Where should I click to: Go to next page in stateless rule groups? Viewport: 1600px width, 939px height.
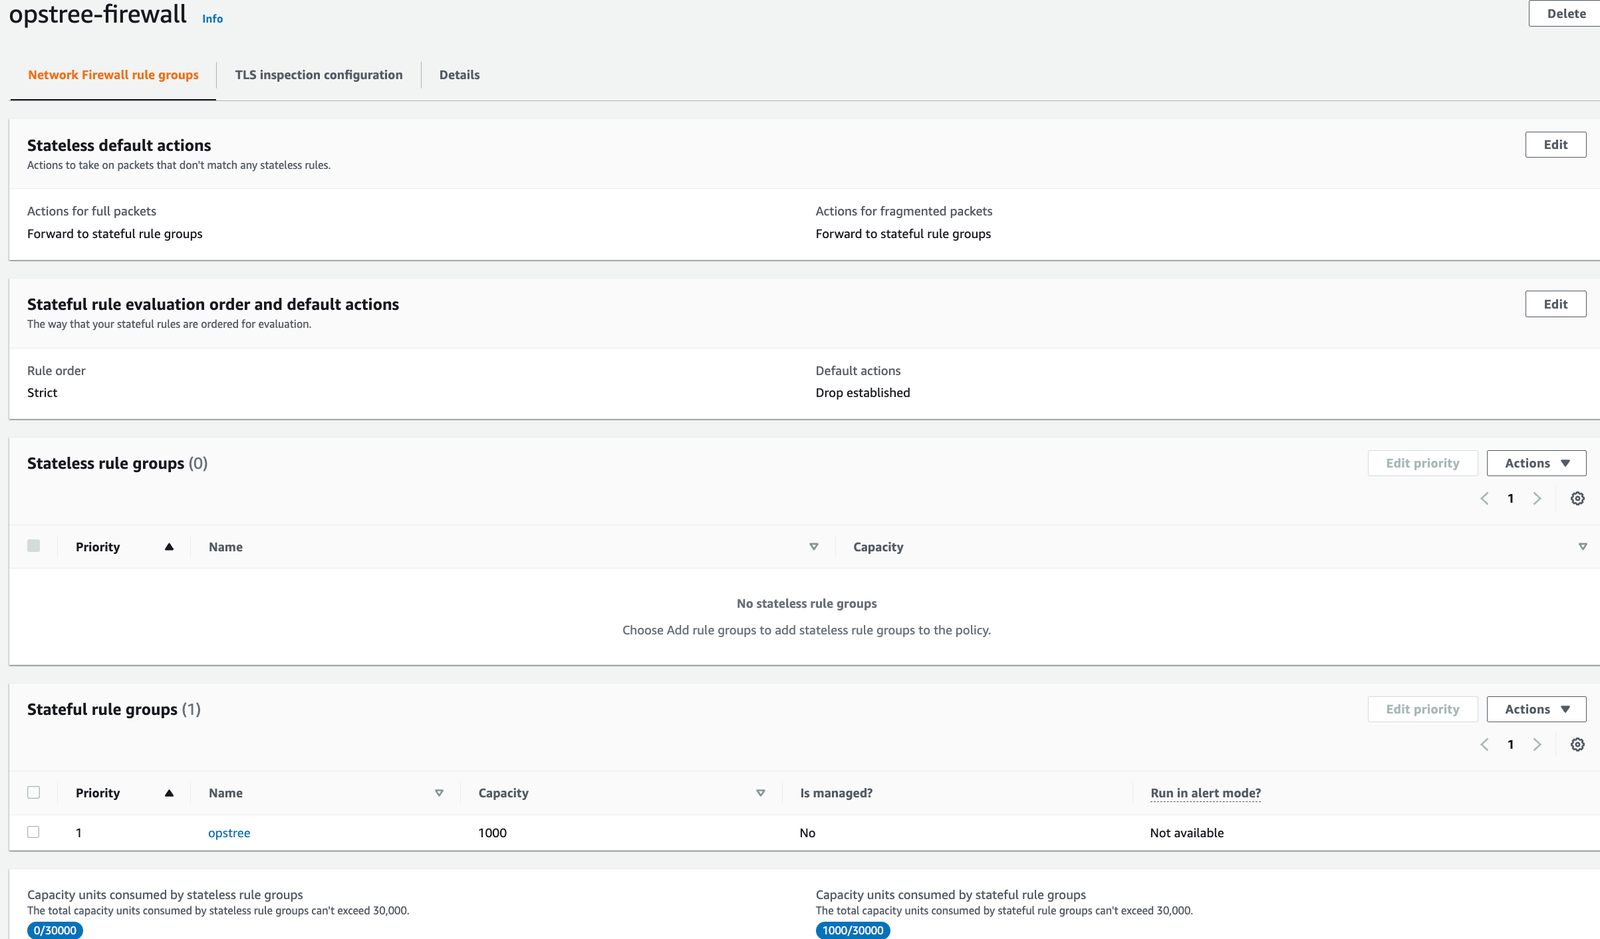(x=1537, y=498)
